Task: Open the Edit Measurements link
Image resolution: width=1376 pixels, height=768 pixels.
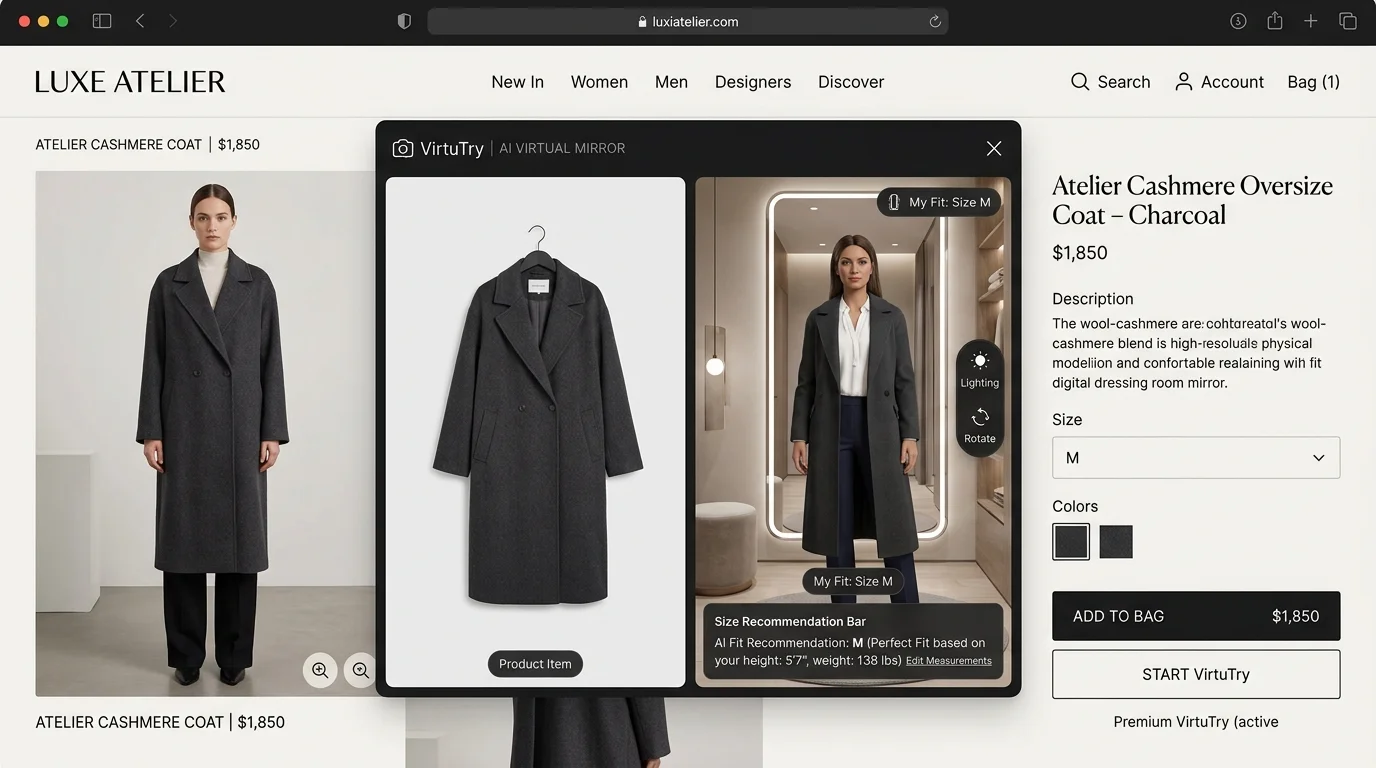Action: coord(949,661)
